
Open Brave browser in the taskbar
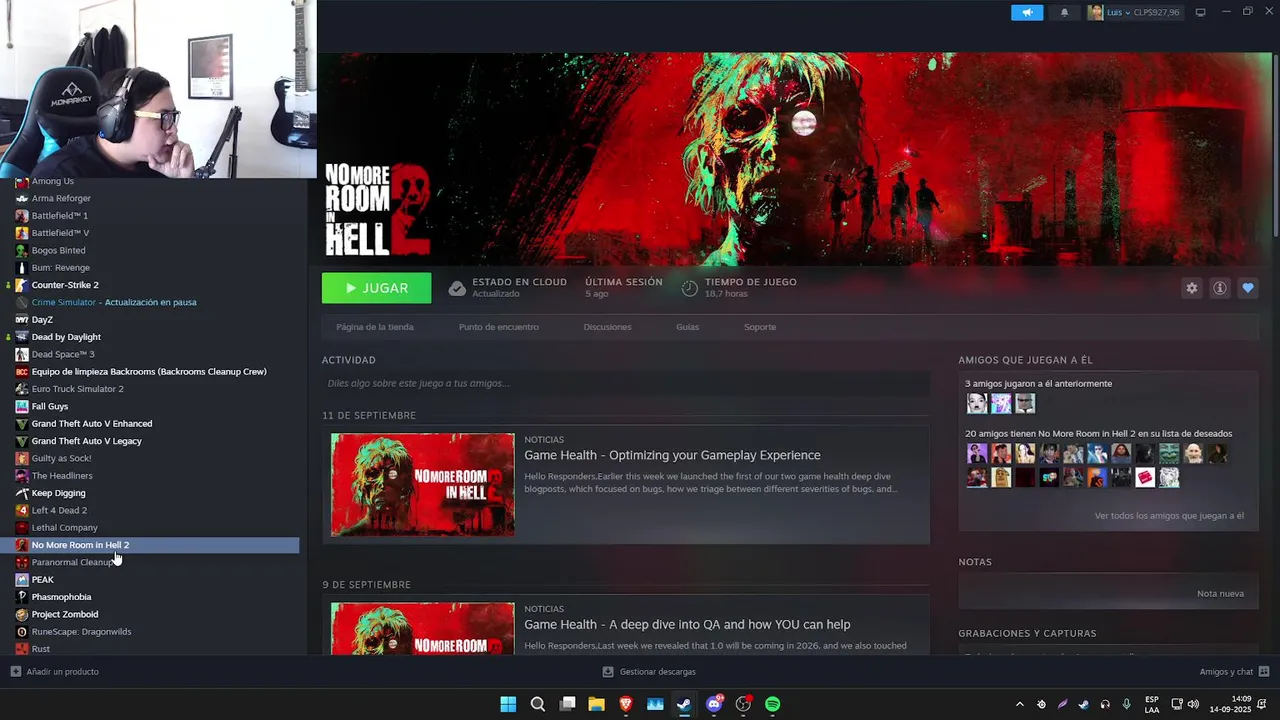(x=626, y=704)
